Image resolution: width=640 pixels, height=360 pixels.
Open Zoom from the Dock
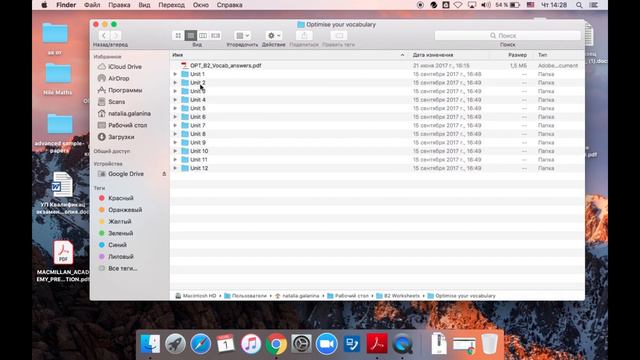(x=327, y=344)
